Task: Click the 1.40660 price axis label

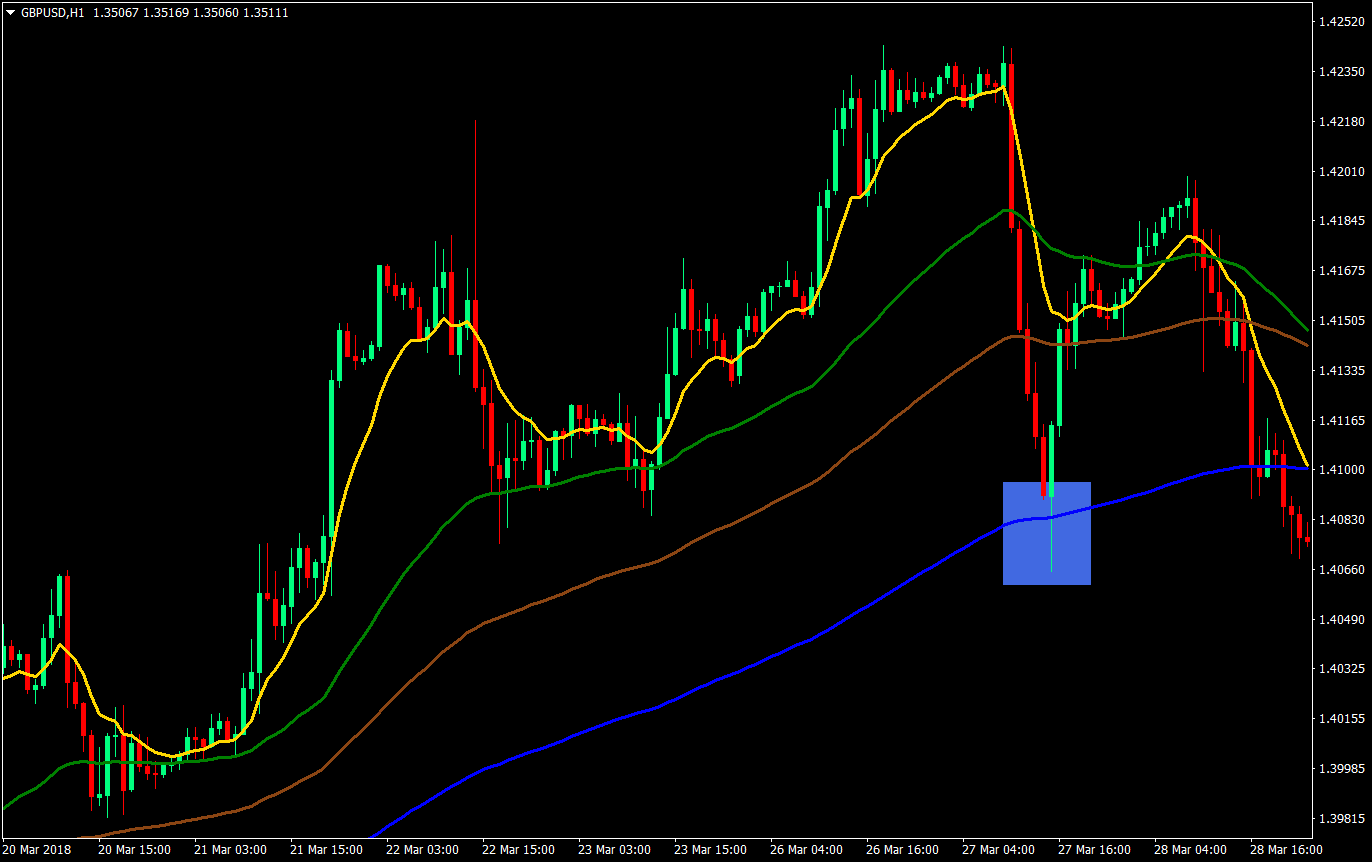Action: point(1342,570)
